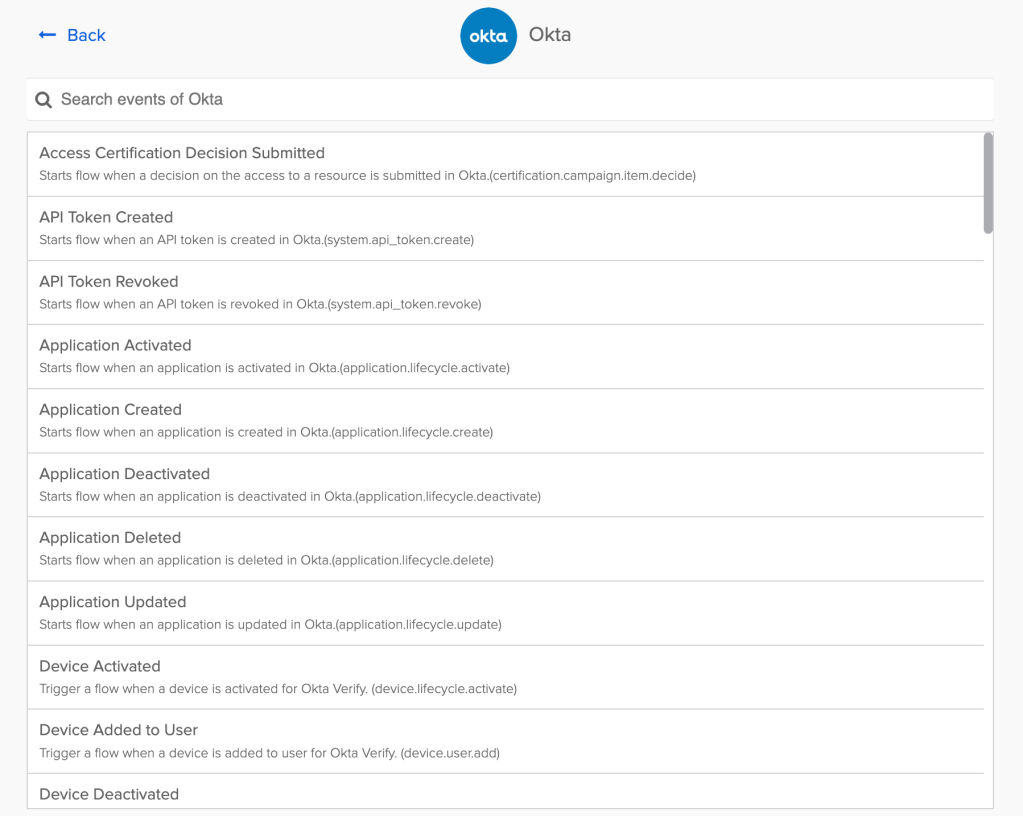Click the Back arrow icon
1023x816 pixels.
pyautogui.click(x=47, y=35)
